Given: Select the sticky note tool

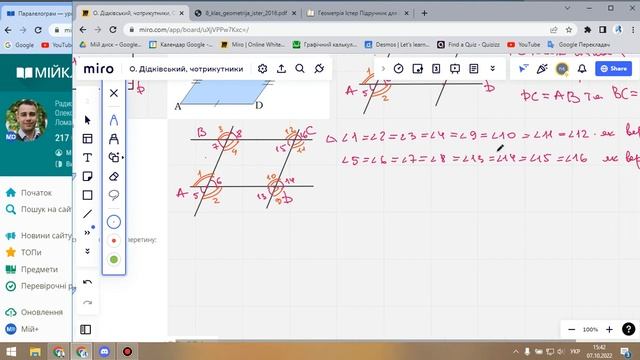Looking at the screenshot, I should (87, 176).
